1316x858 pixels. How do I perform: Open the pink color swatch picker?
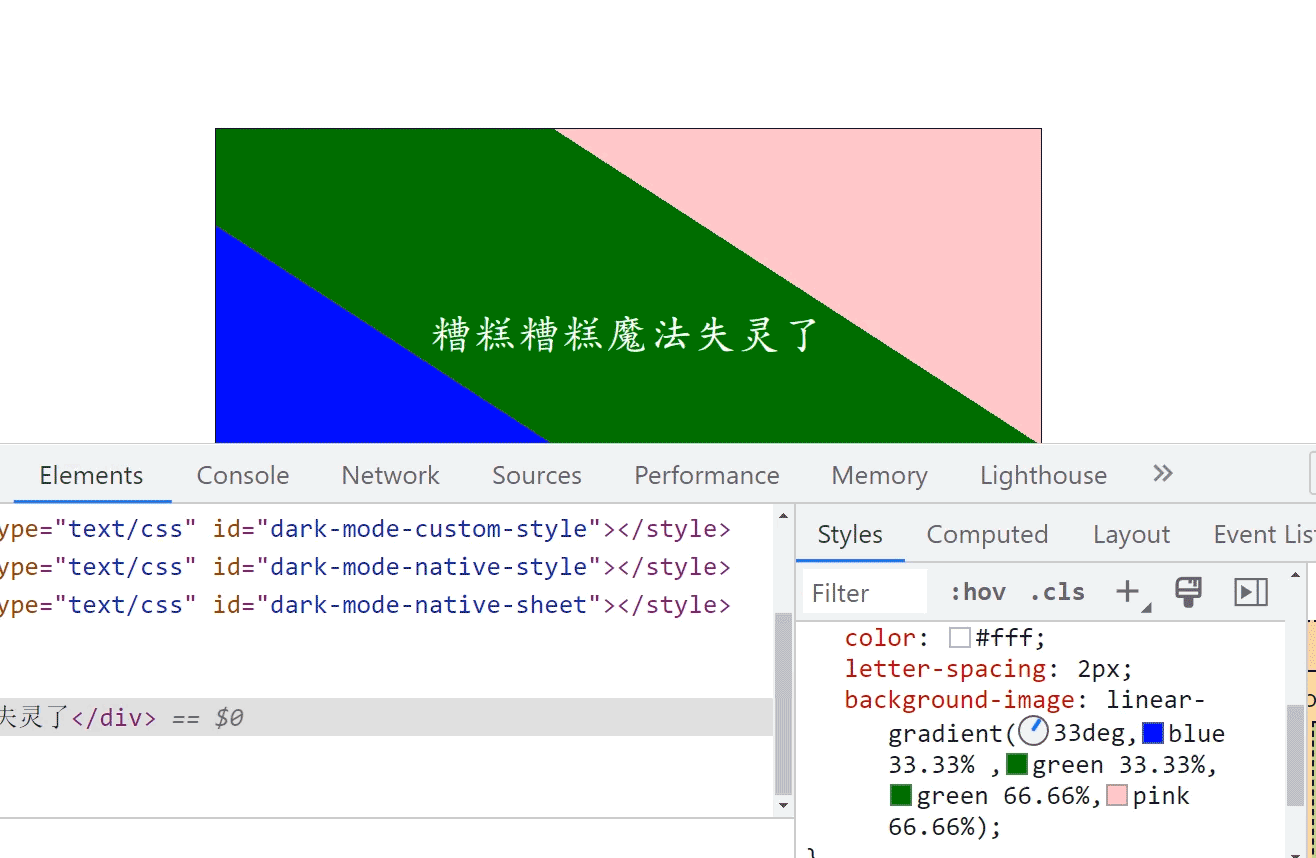click(x=1118, y=796)
